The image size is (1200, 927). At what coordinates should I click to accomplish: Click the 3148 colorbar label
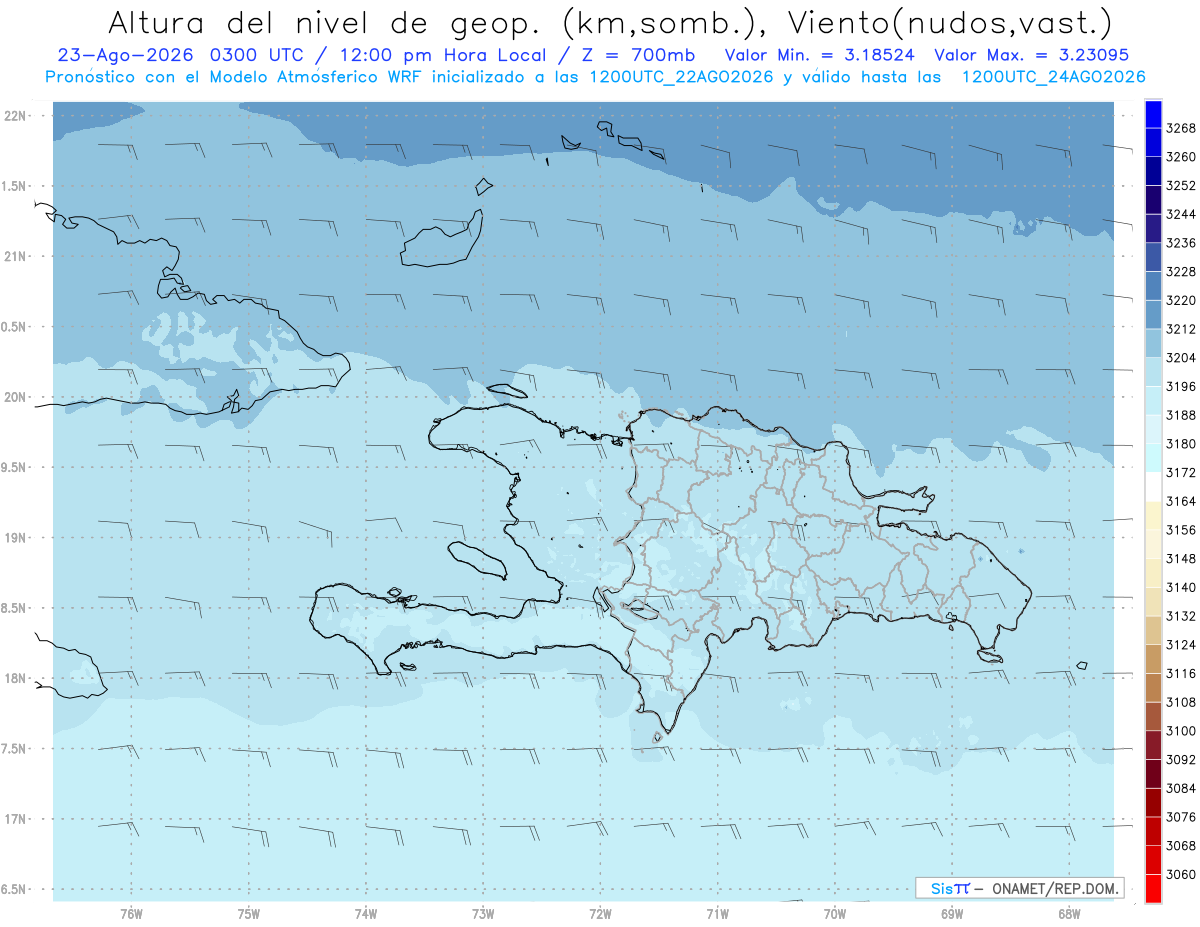pyautogui.click(x=1181, y=558)
